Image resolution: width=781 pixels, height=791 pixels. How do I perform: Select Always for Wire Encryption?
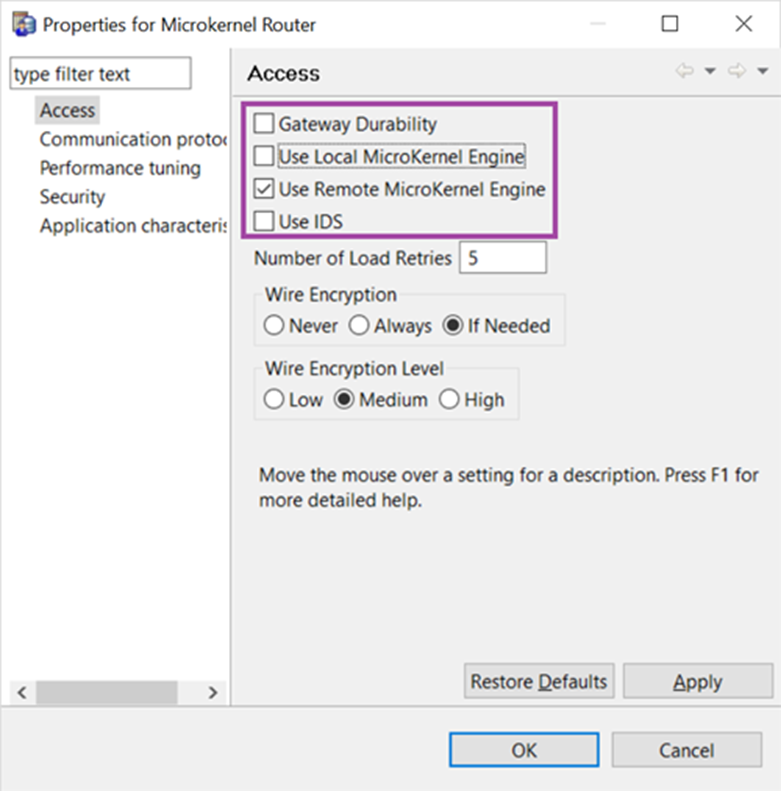[x=359, y=325]
